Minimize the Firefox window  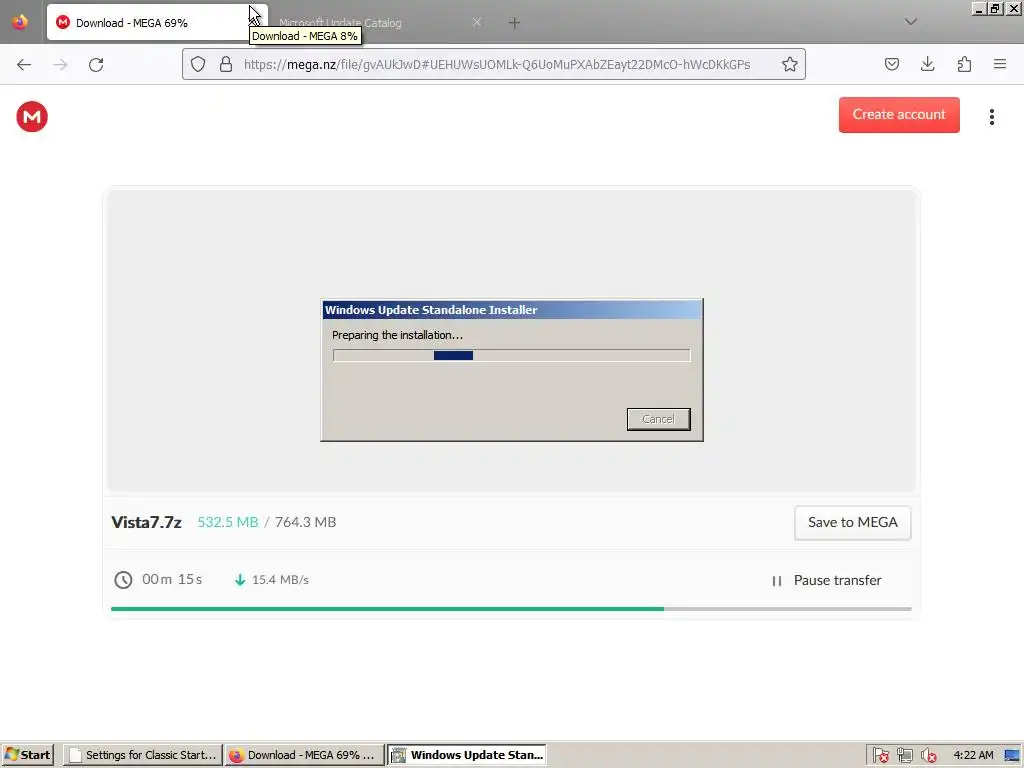(978, 8)
